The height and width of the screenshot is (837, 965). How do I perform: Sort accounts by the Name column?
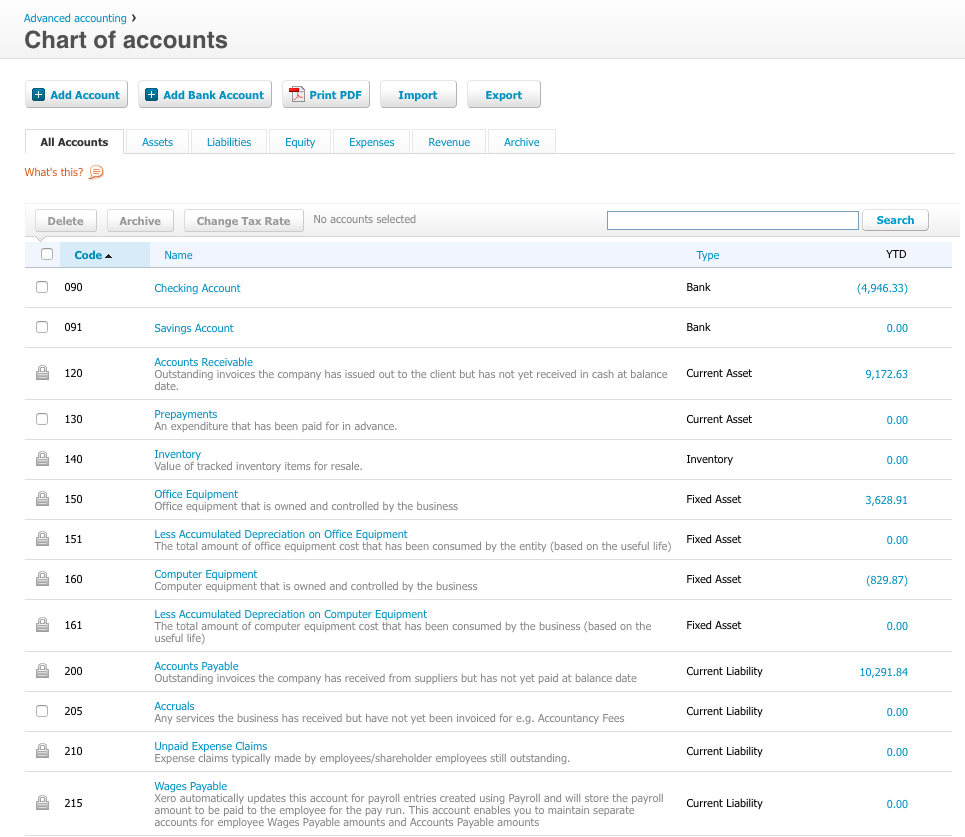(178, 255)
